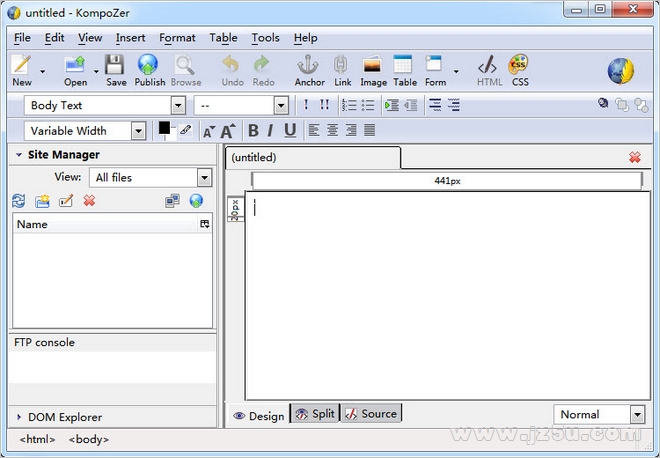The width and height of the screenshot is (660, 458).
Task: Insert a Link
Action: [342, 70]
